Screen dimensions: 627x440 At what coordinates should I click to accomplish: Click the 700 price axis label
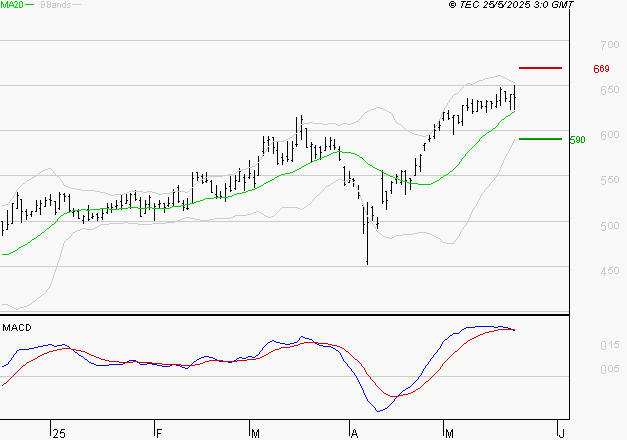tap(580, 45)
